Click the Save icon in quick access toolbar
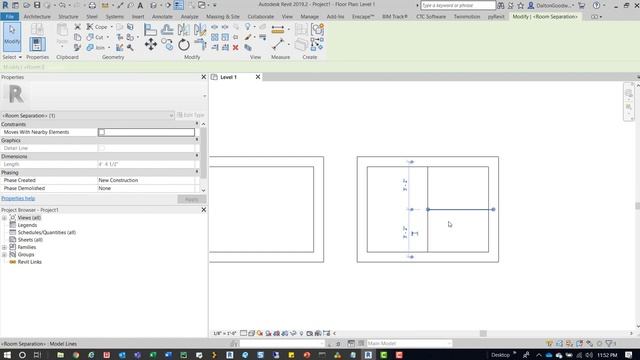The height and width of the screenshot is (360, 640). point(37,5)
